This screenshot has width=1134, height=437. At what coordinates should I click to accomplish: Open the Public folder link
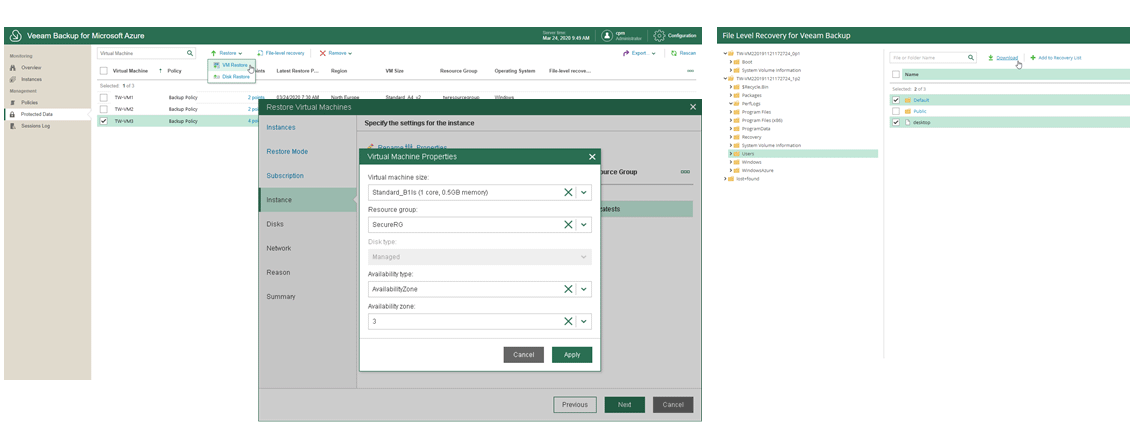click(x=920, y=111)
